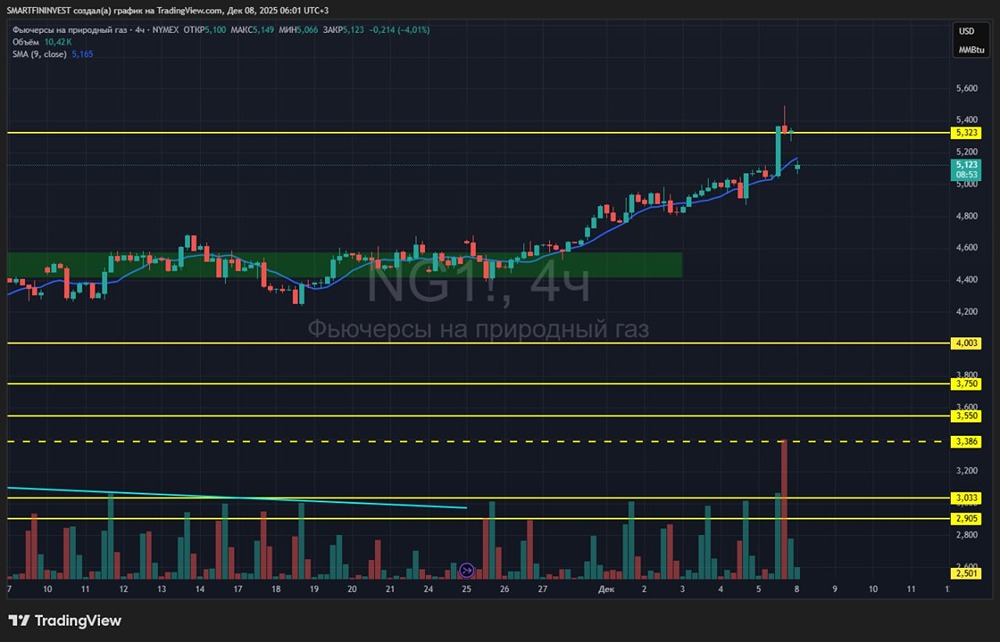Viewport: 1000px width, 642px height.
Task: Select the cyan descending trend line
Action: point(237,497)
